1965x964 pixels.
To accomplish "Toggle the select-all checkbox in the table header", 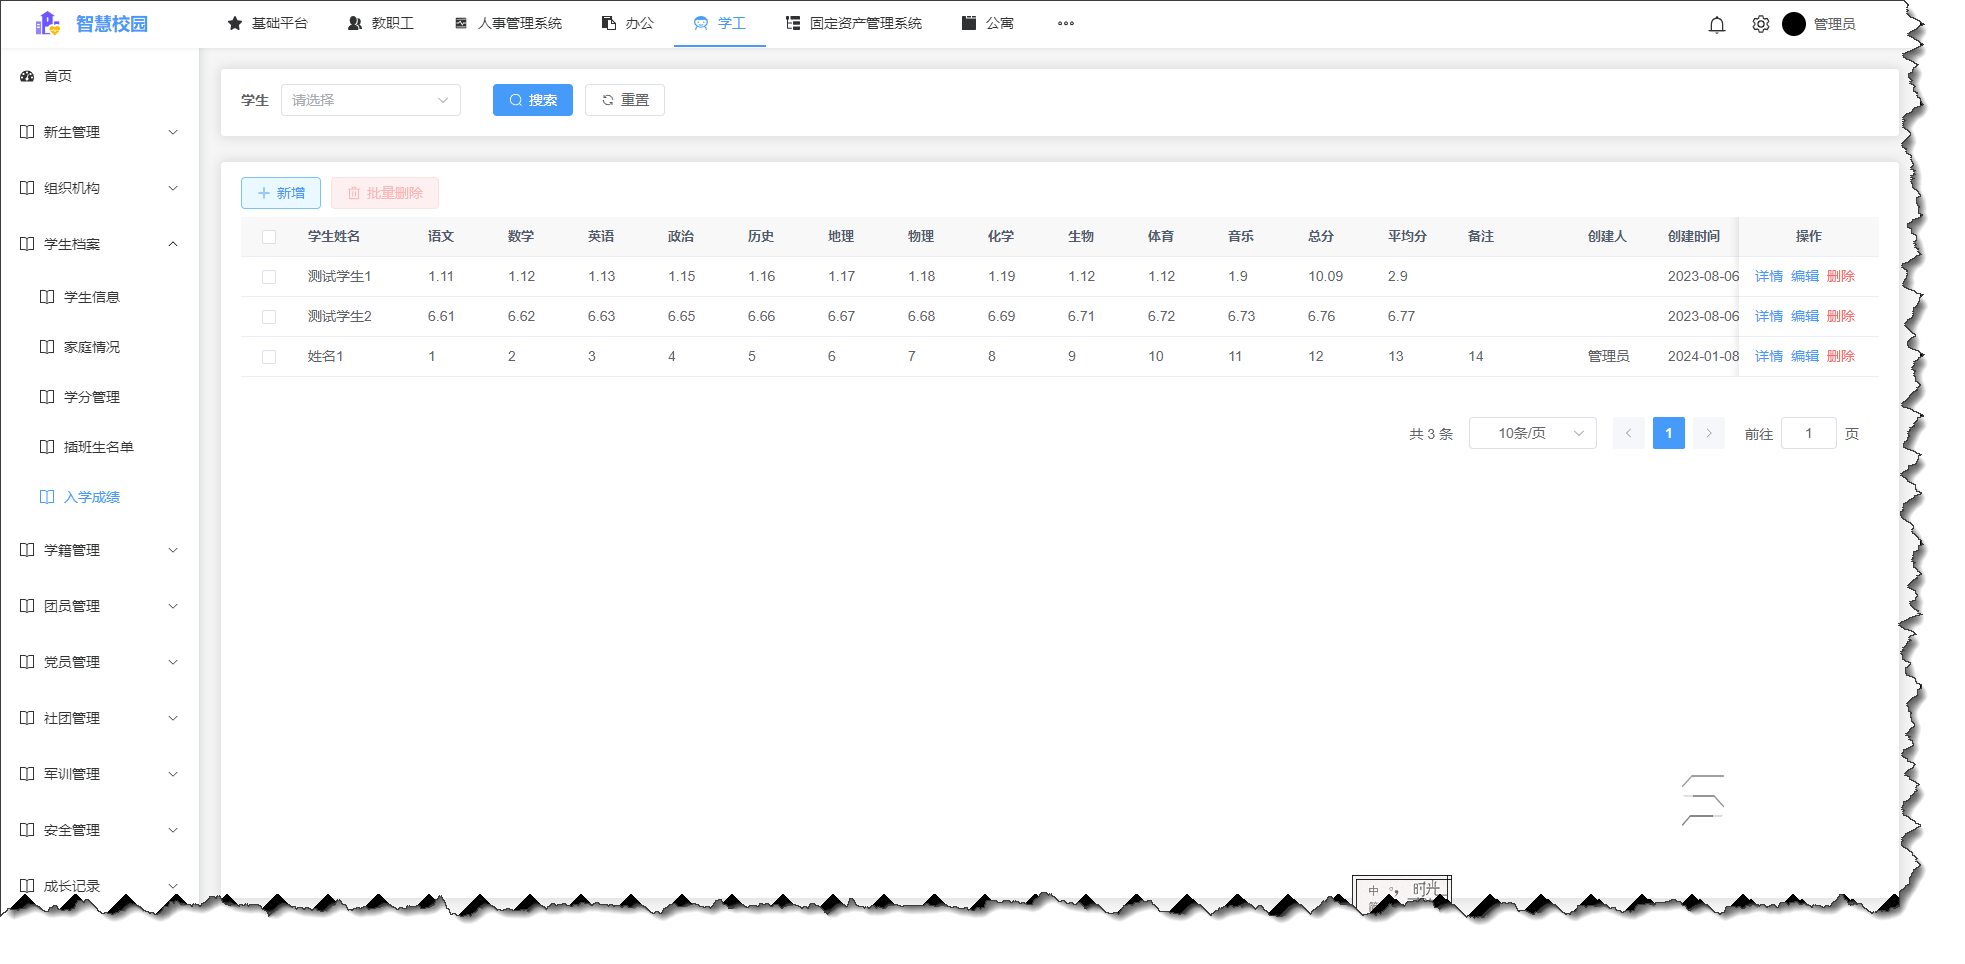I will (x=269, y=237).
